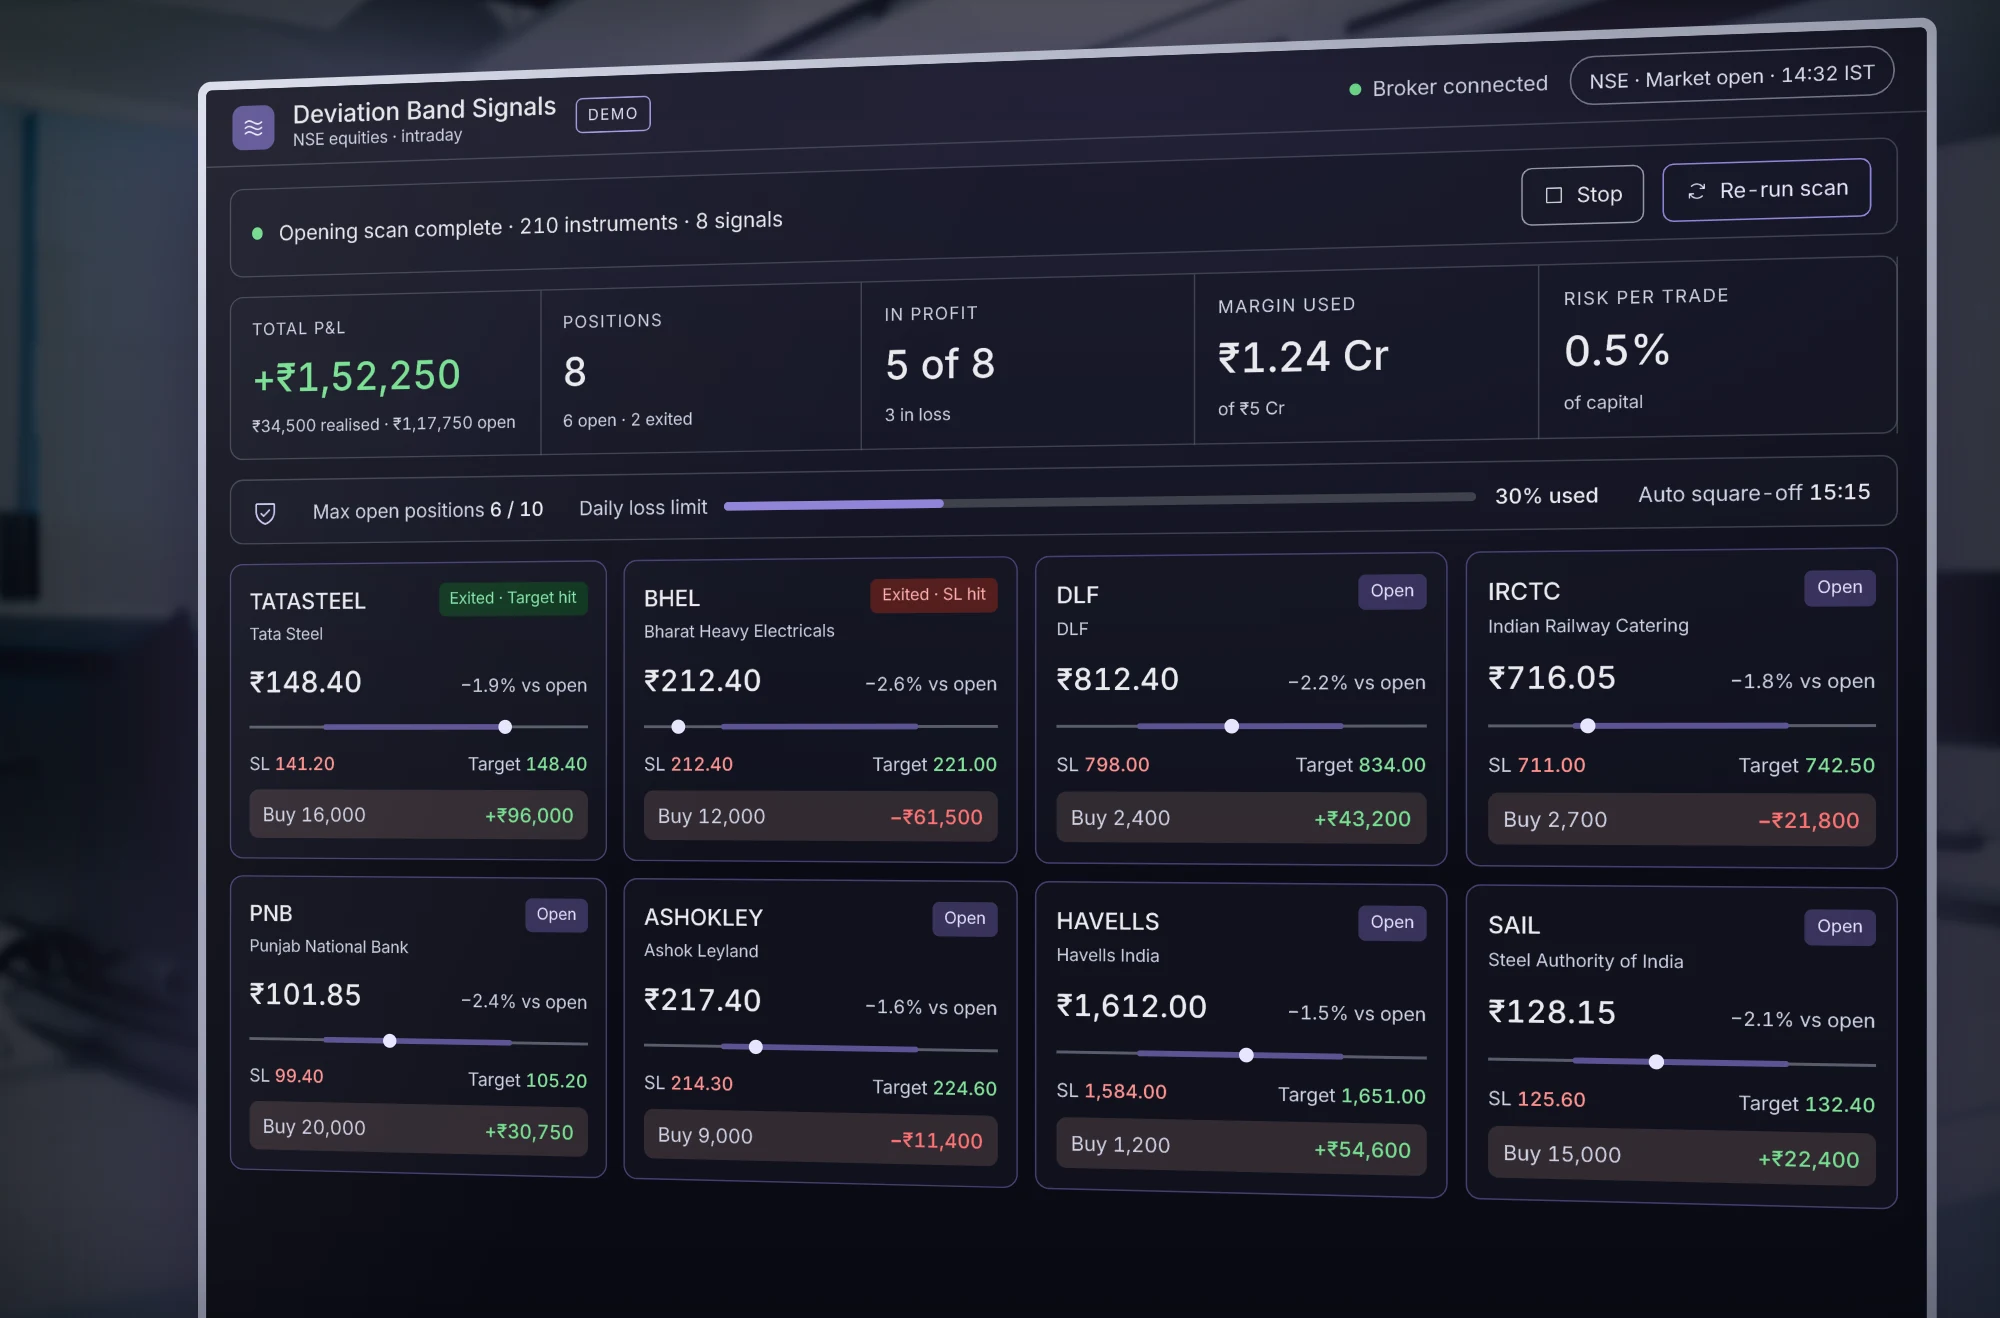Click the DEMO badge
Viewport: 2000px width, 1318px height.
(613, 114)
